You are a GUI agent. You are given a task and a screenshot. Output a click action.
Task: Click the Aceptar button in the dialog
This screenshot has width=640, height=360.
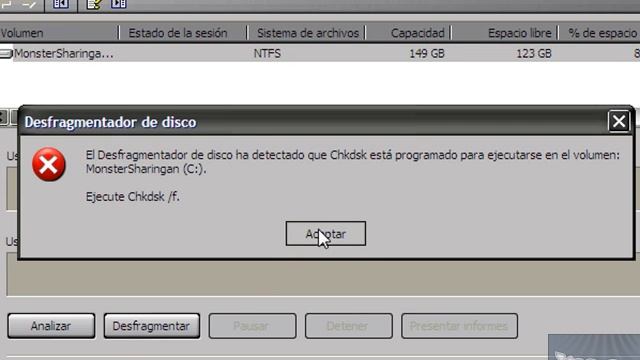coord(326,233)
